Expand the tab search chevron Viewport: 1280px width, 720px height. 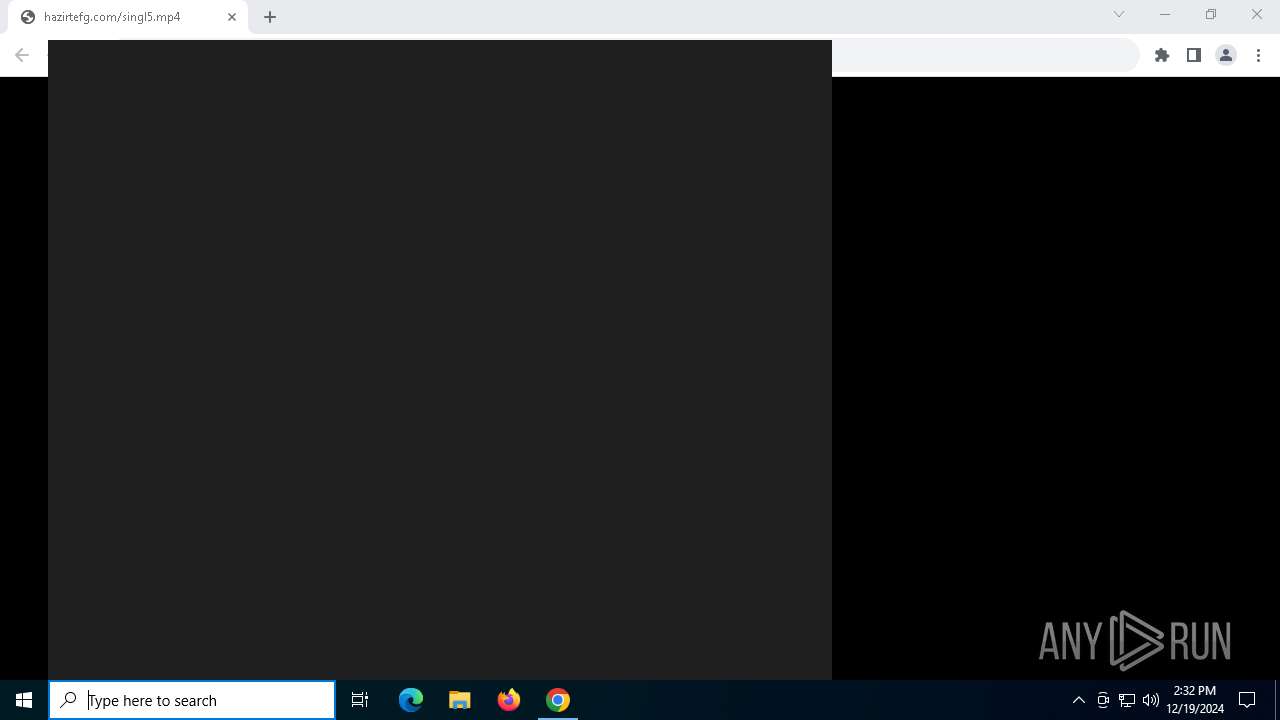(x=1119, y=14)
